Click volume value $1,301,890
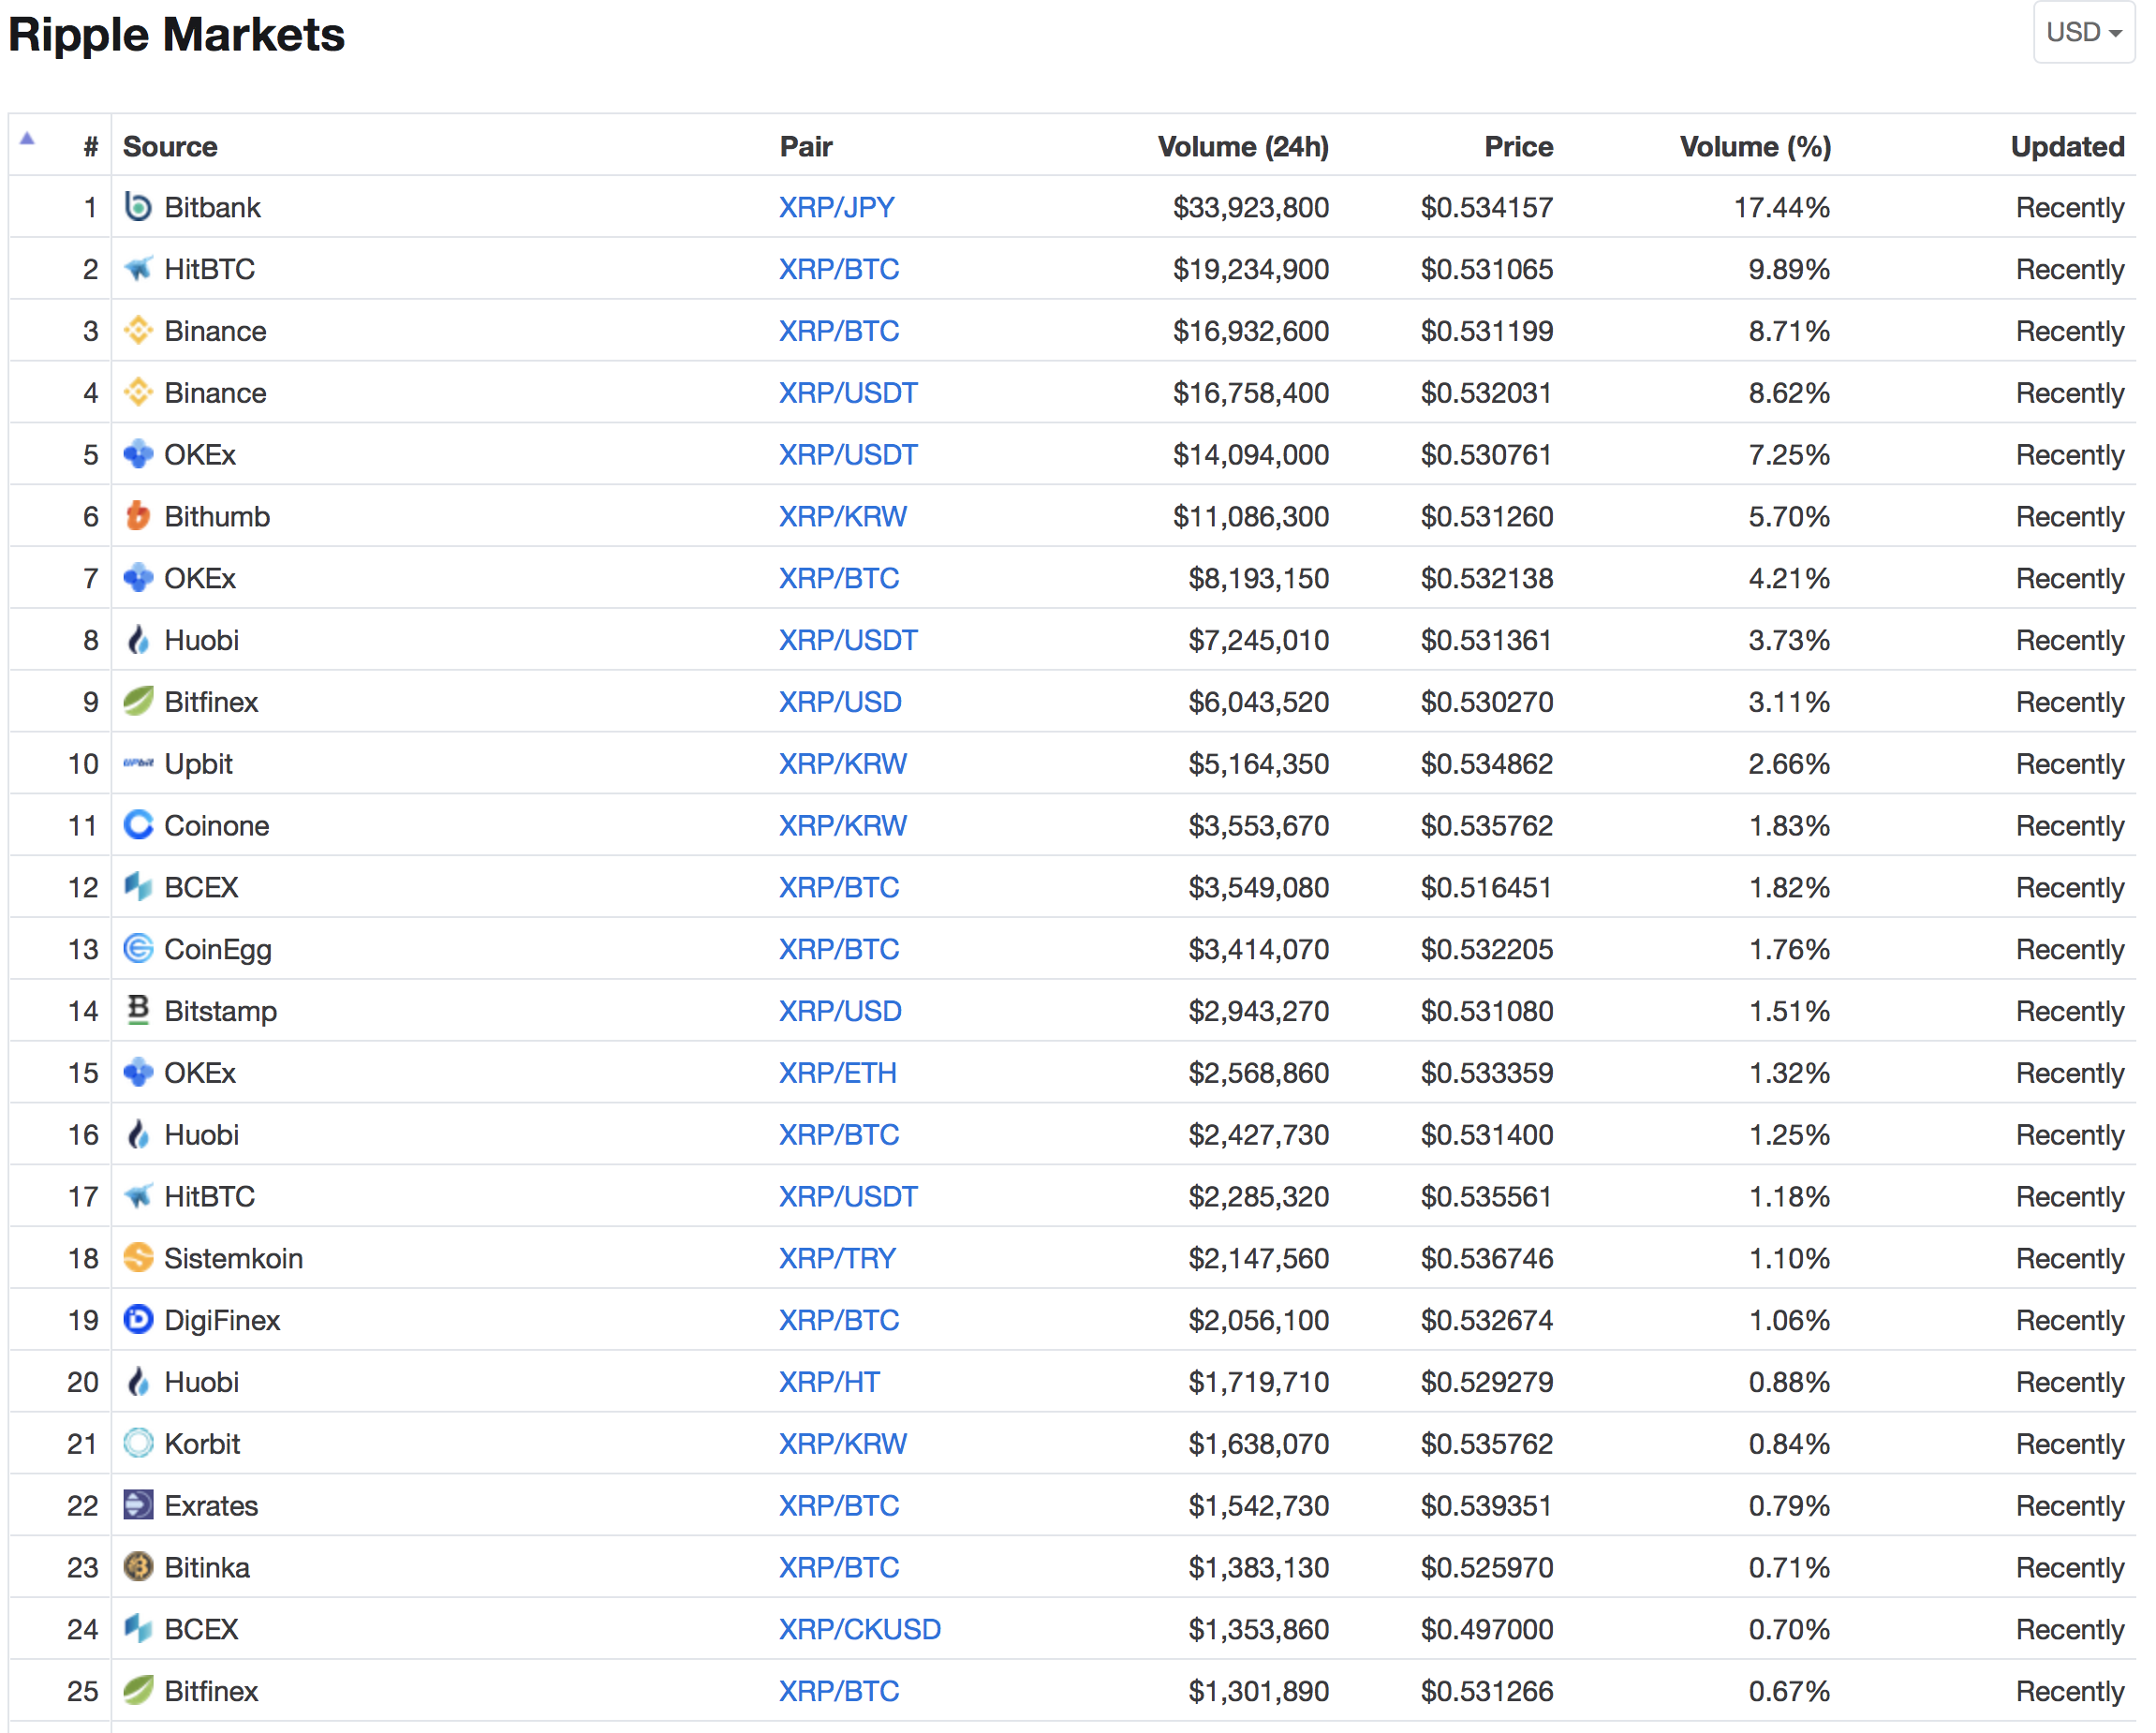This screenshot has width=2156, height=1733. pyautogui.click(x=1259, y=1691)
